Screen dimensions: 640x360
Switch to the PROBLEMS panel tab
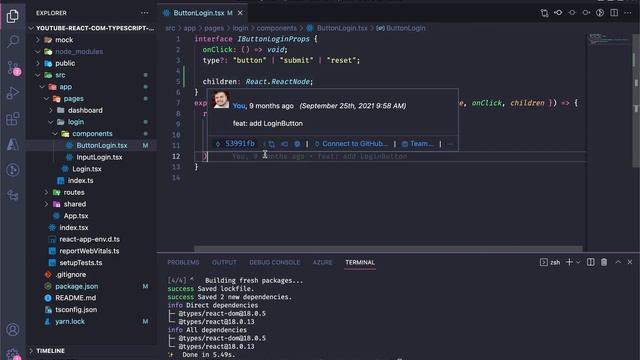point(183,262)
